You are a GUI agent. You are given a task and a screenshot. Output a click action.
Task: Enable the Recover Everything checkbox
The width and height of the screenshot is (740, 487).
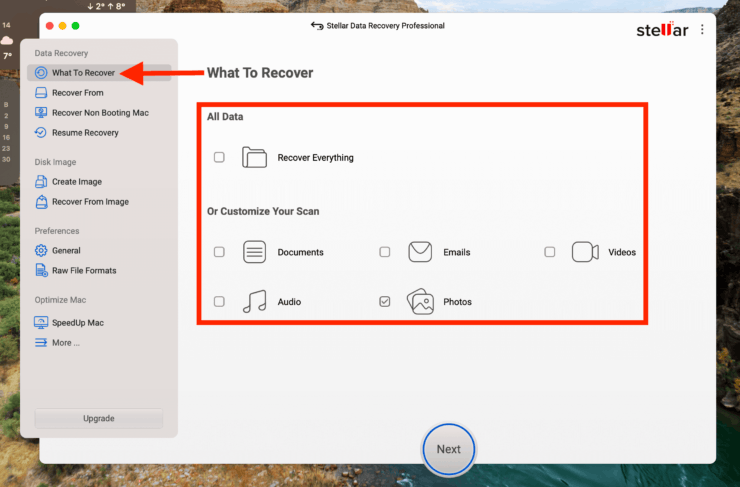point(219,157)
